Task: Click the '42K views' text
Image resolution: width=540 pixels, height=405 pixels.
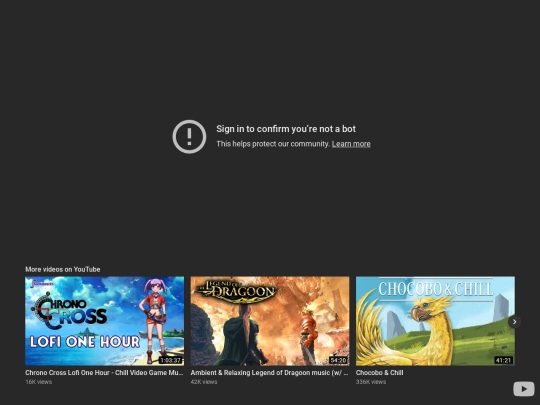Action: 204,382
